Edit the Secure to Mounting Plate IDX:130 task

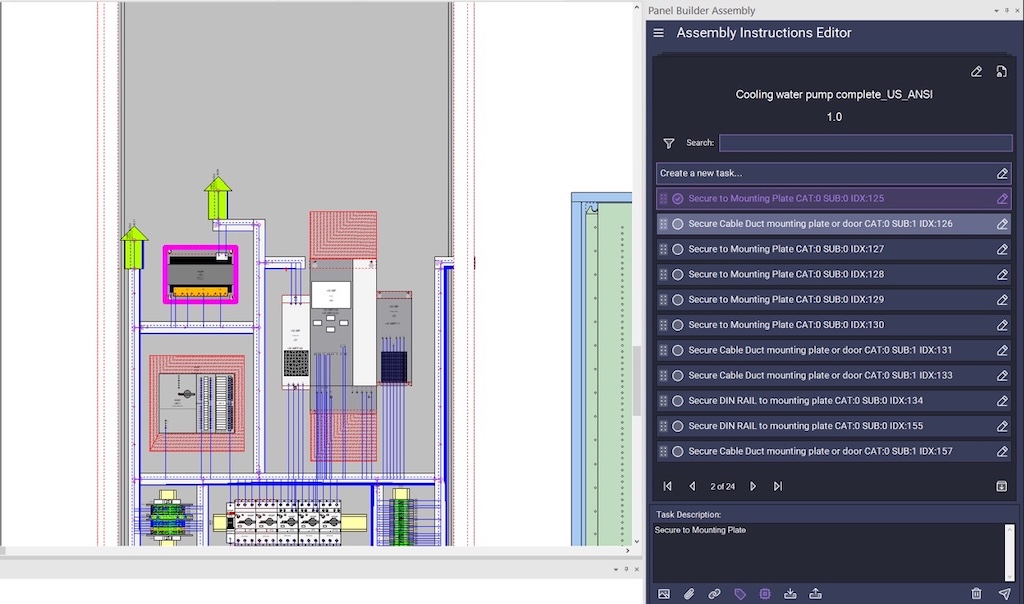1002,325
